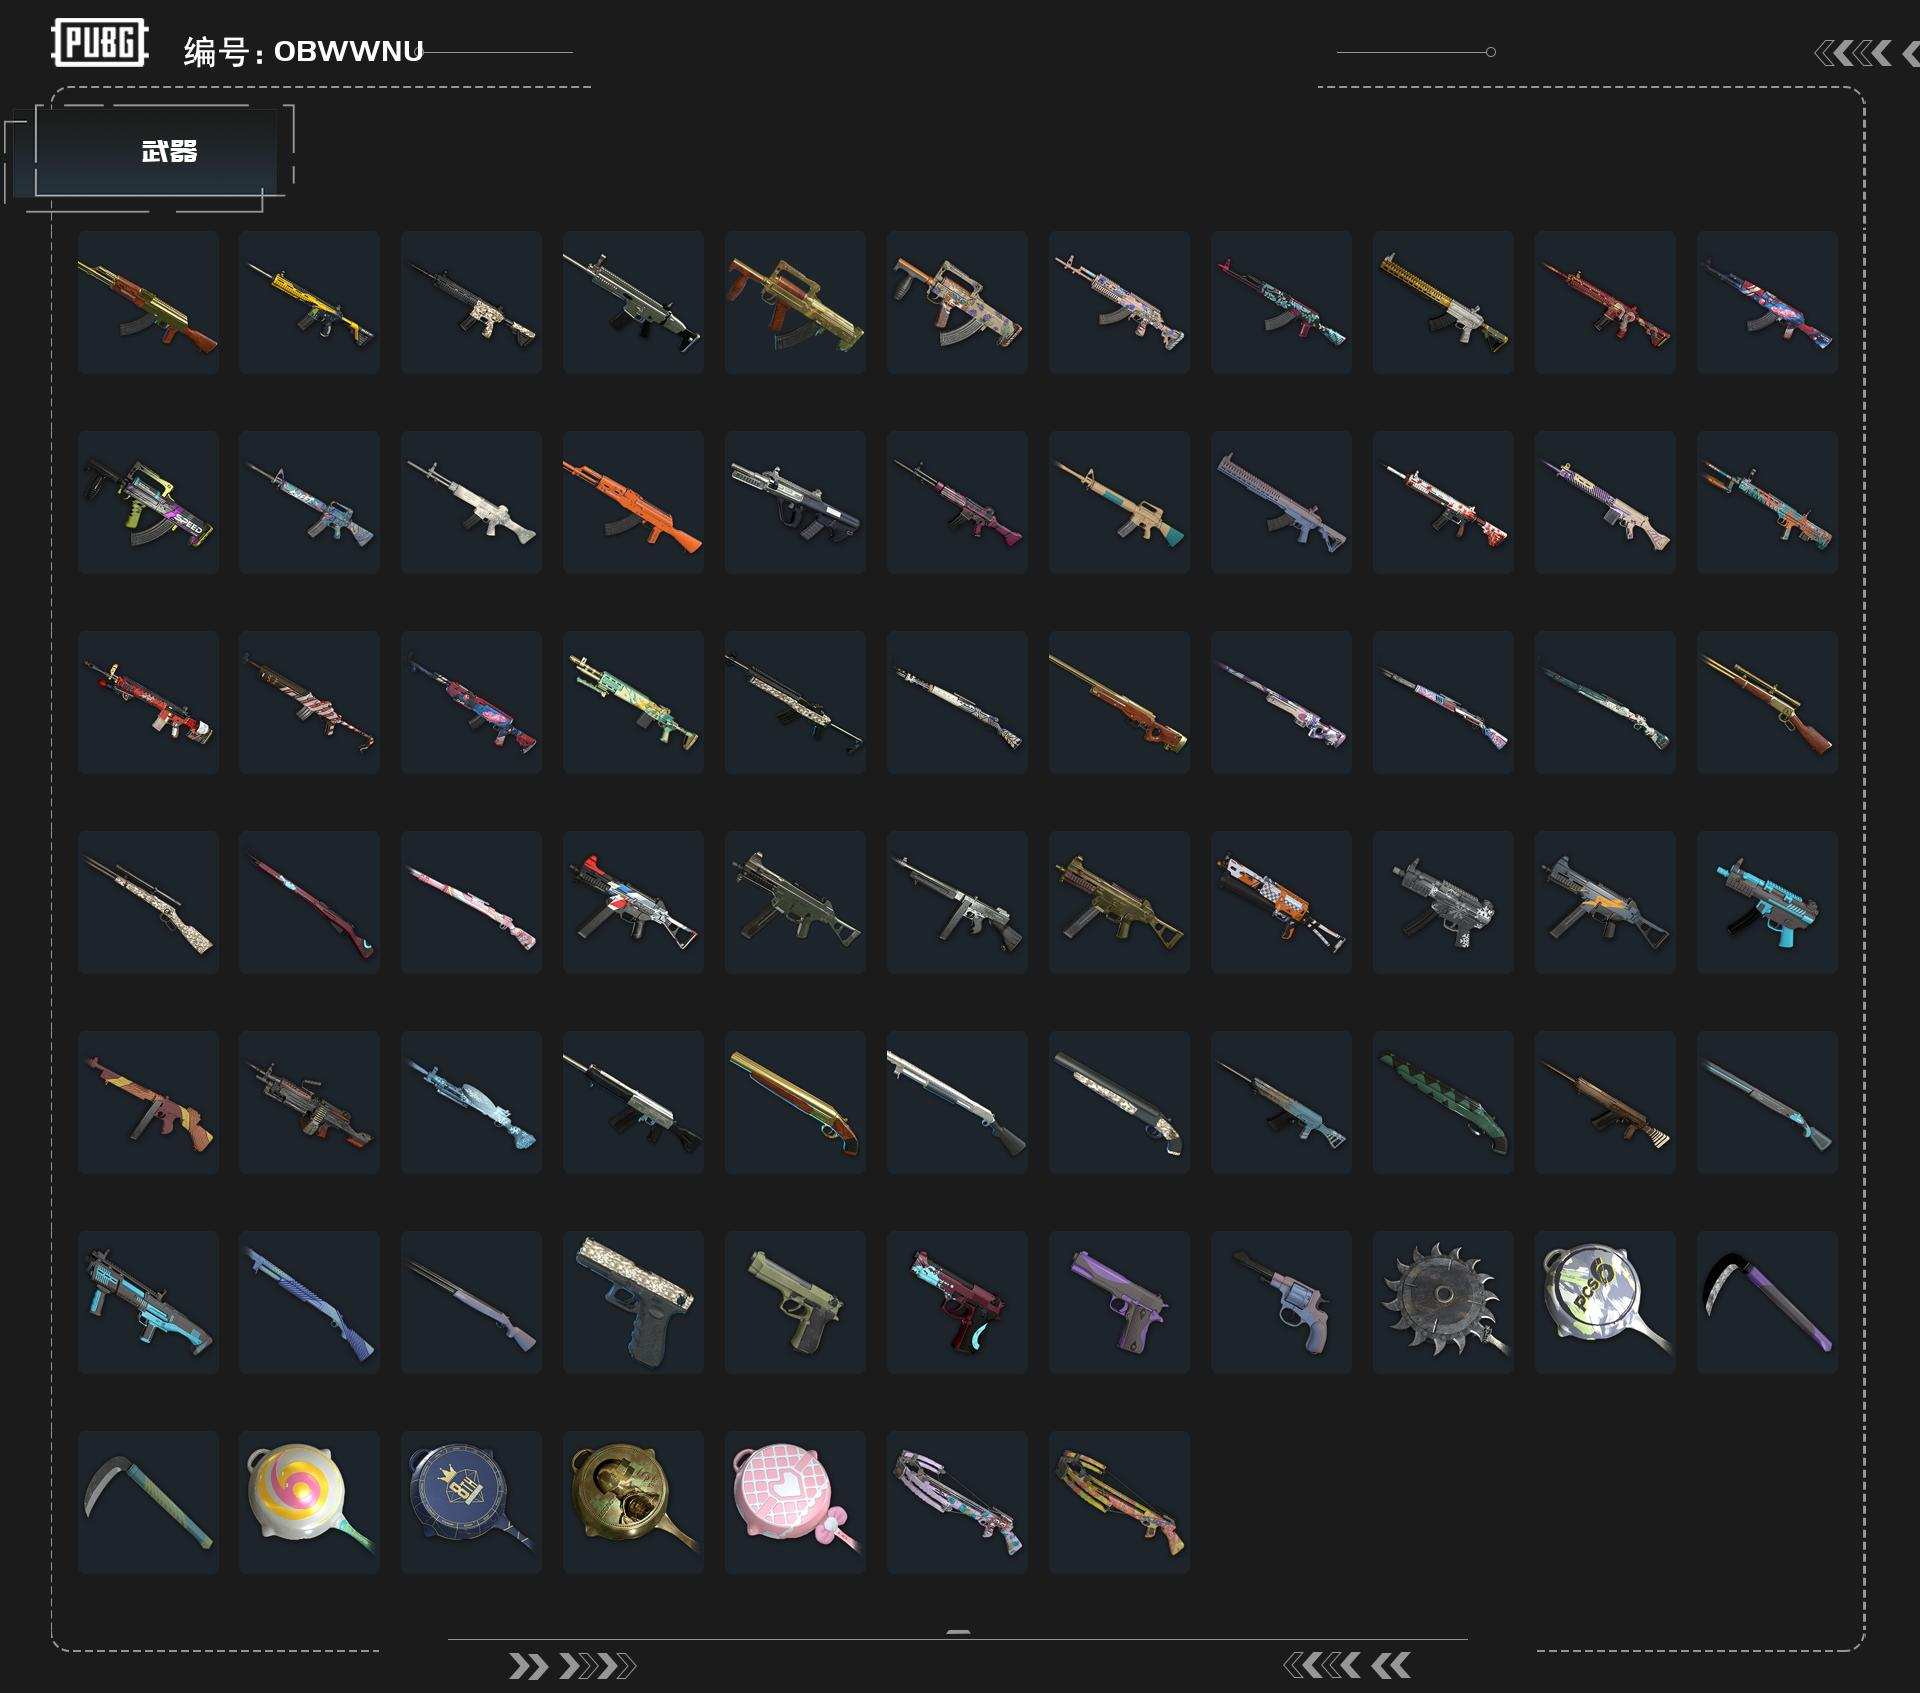
Task: Open the 武器 weapons tab
Action: (x=156, y=152)
